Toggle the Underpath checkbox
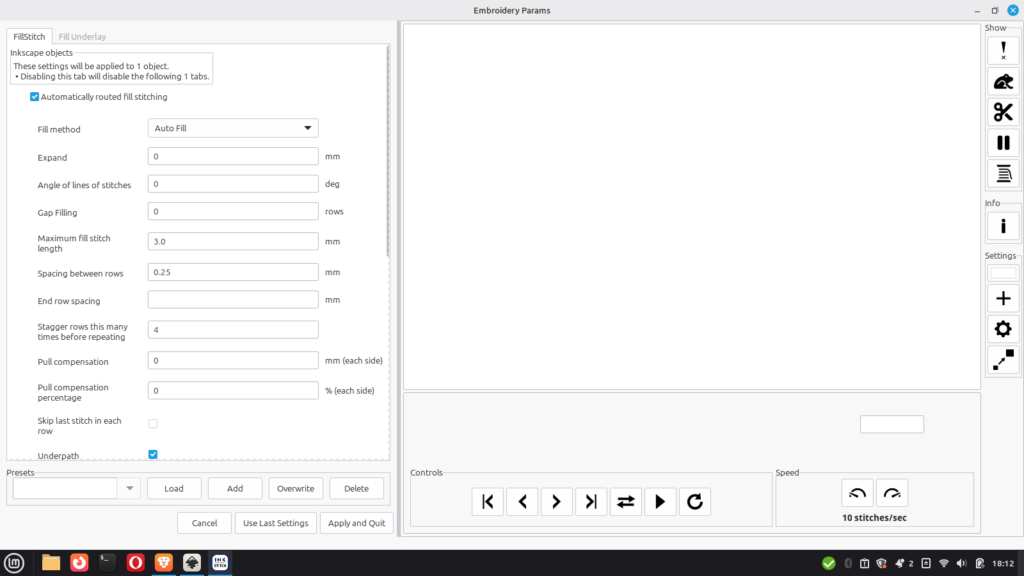This screenshot has height=576, width=1024. (x=153, y=455)
